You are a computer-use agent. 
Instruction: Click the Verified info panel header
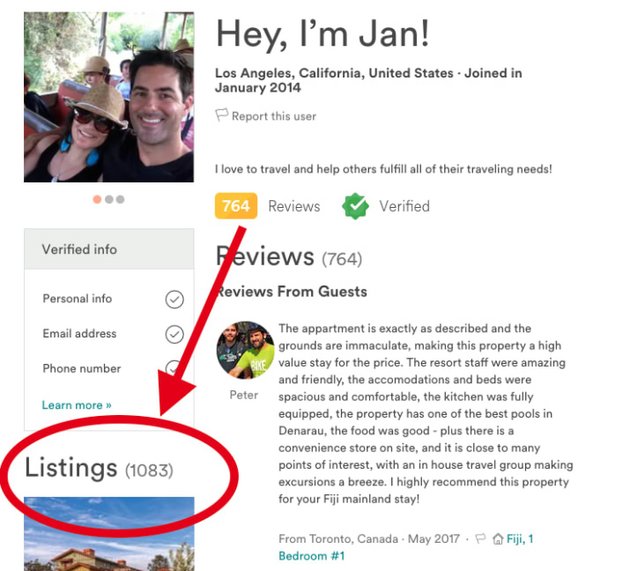pyautogui.click(x=108, y=249)
